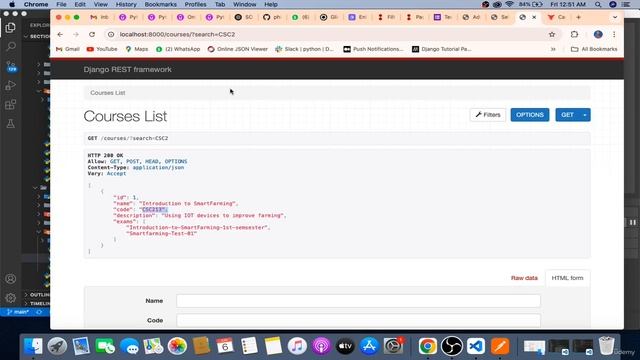Open VS Code Run and Debug icon
This screenshot has height=360, width=640.
point(11,85)
